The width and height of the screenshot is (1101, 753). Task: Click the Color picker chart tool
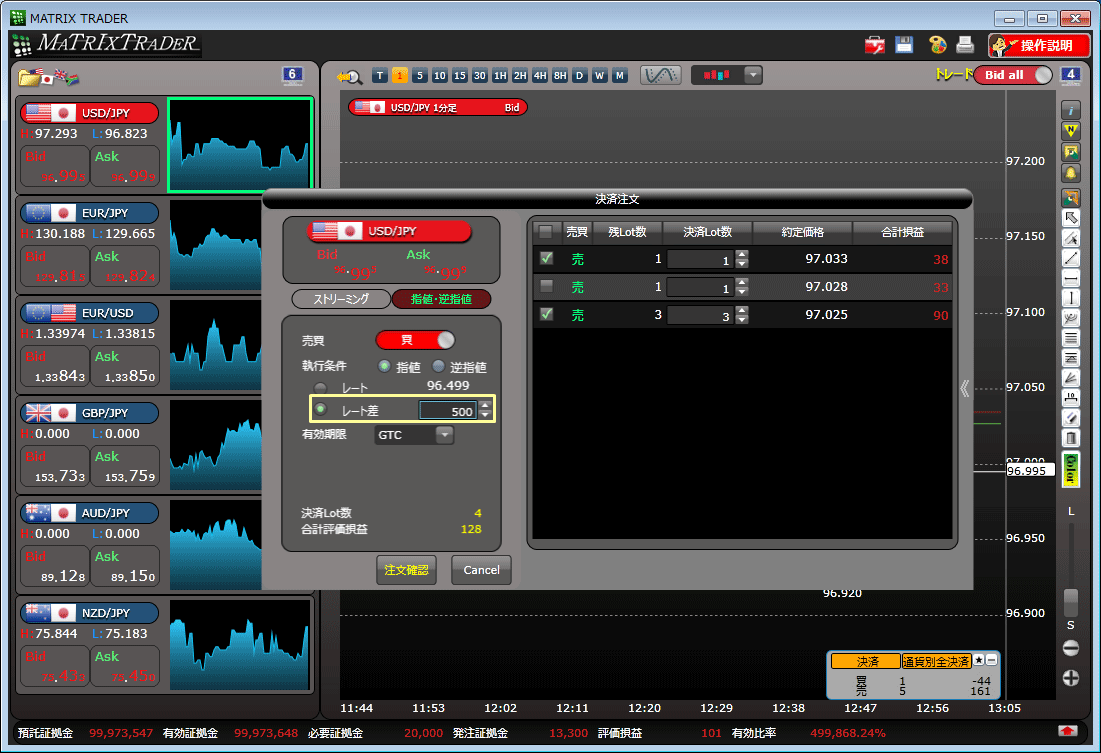(1071, 469)
